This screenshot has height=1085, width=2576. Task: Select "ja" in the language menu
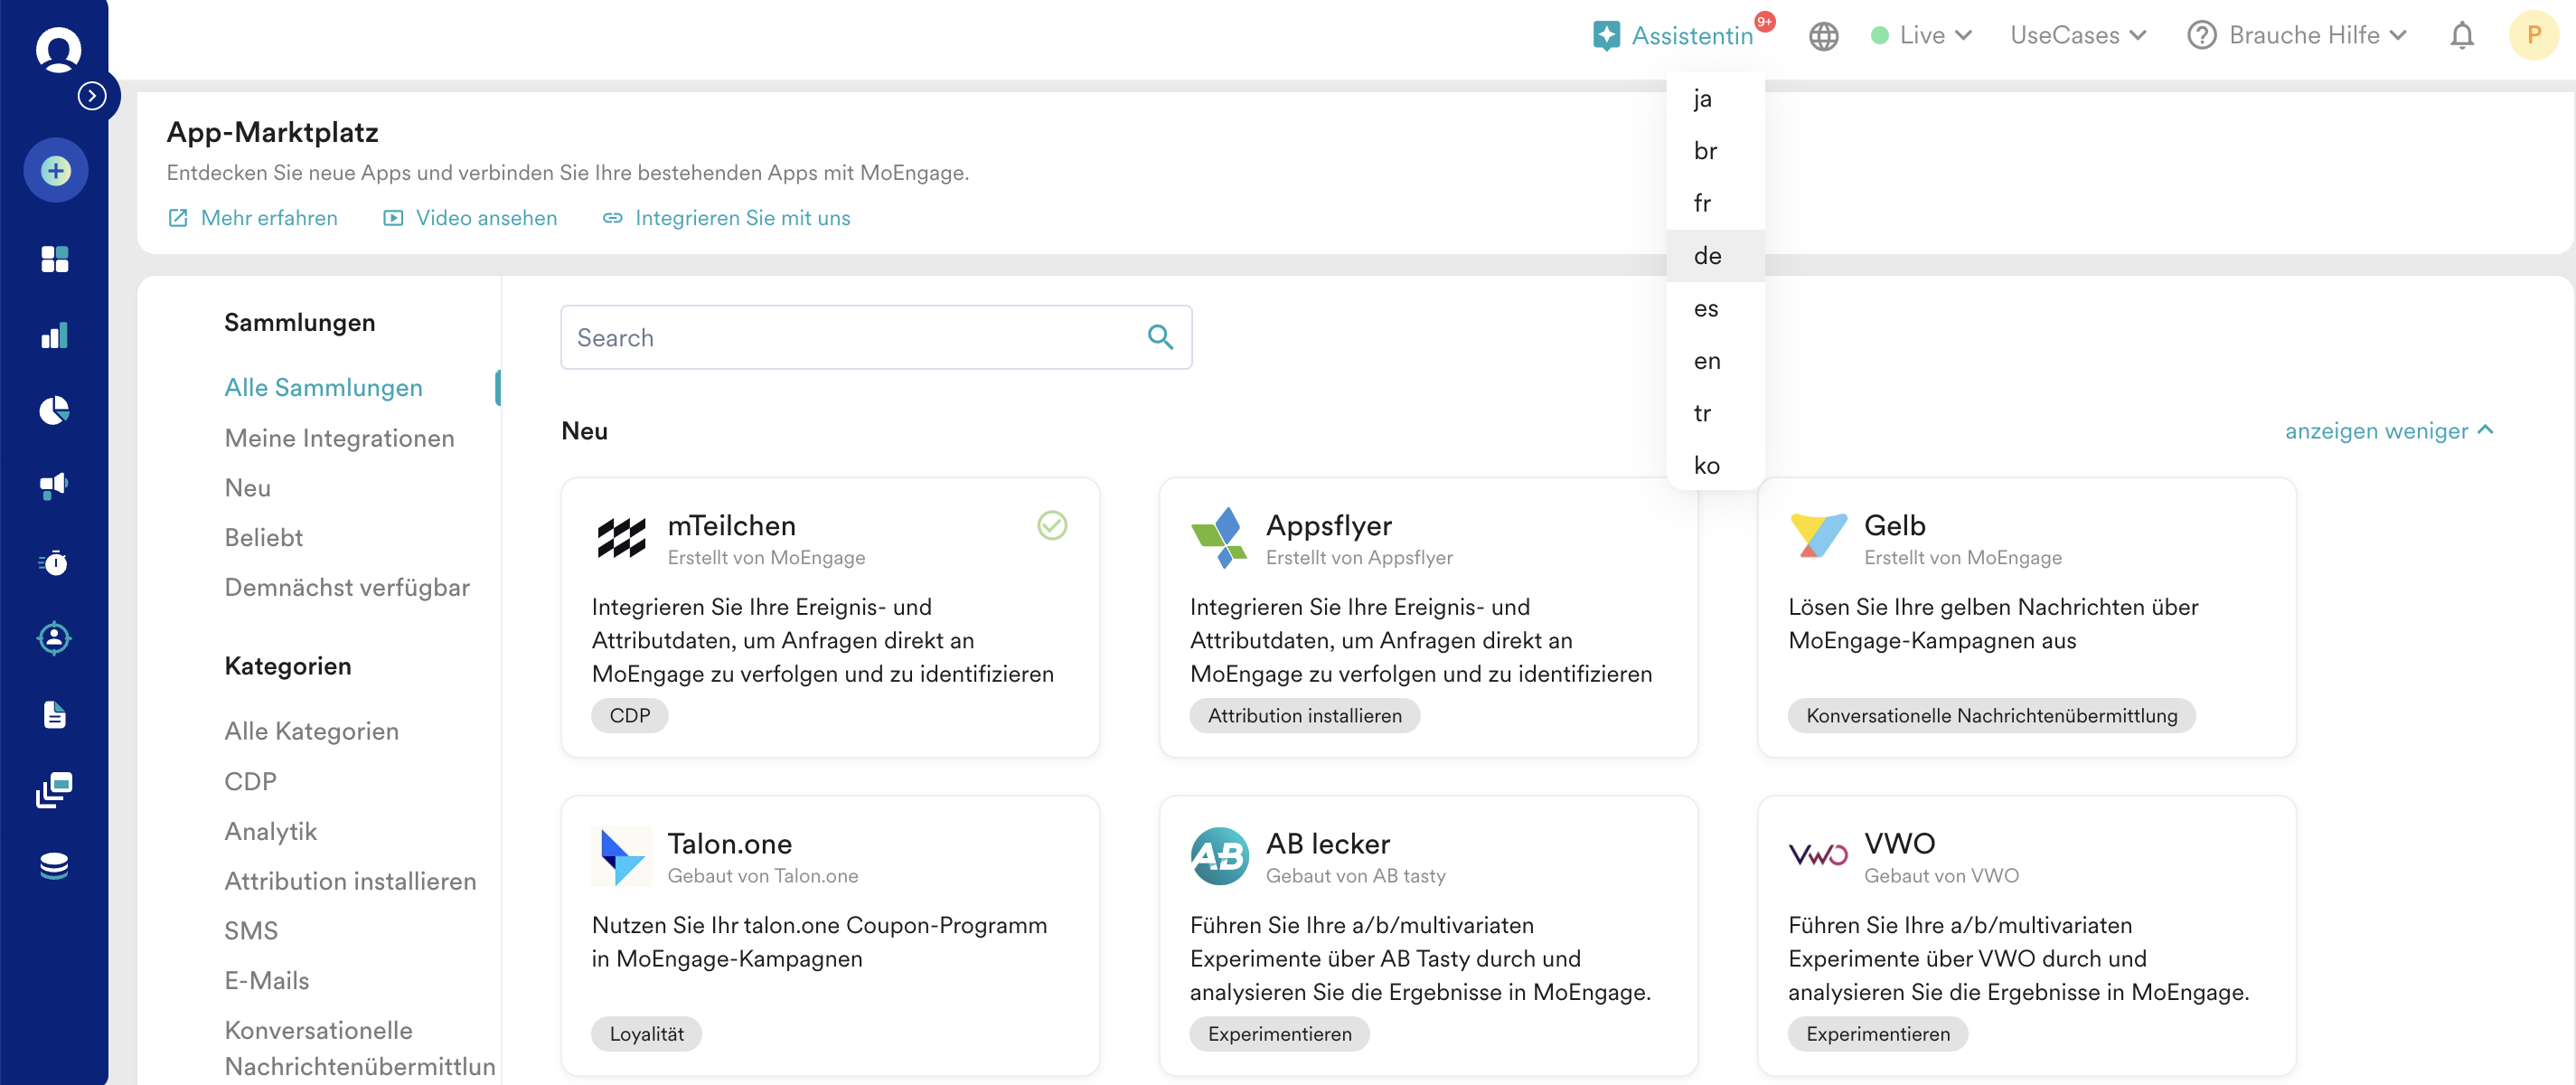tap(1703, 98)
